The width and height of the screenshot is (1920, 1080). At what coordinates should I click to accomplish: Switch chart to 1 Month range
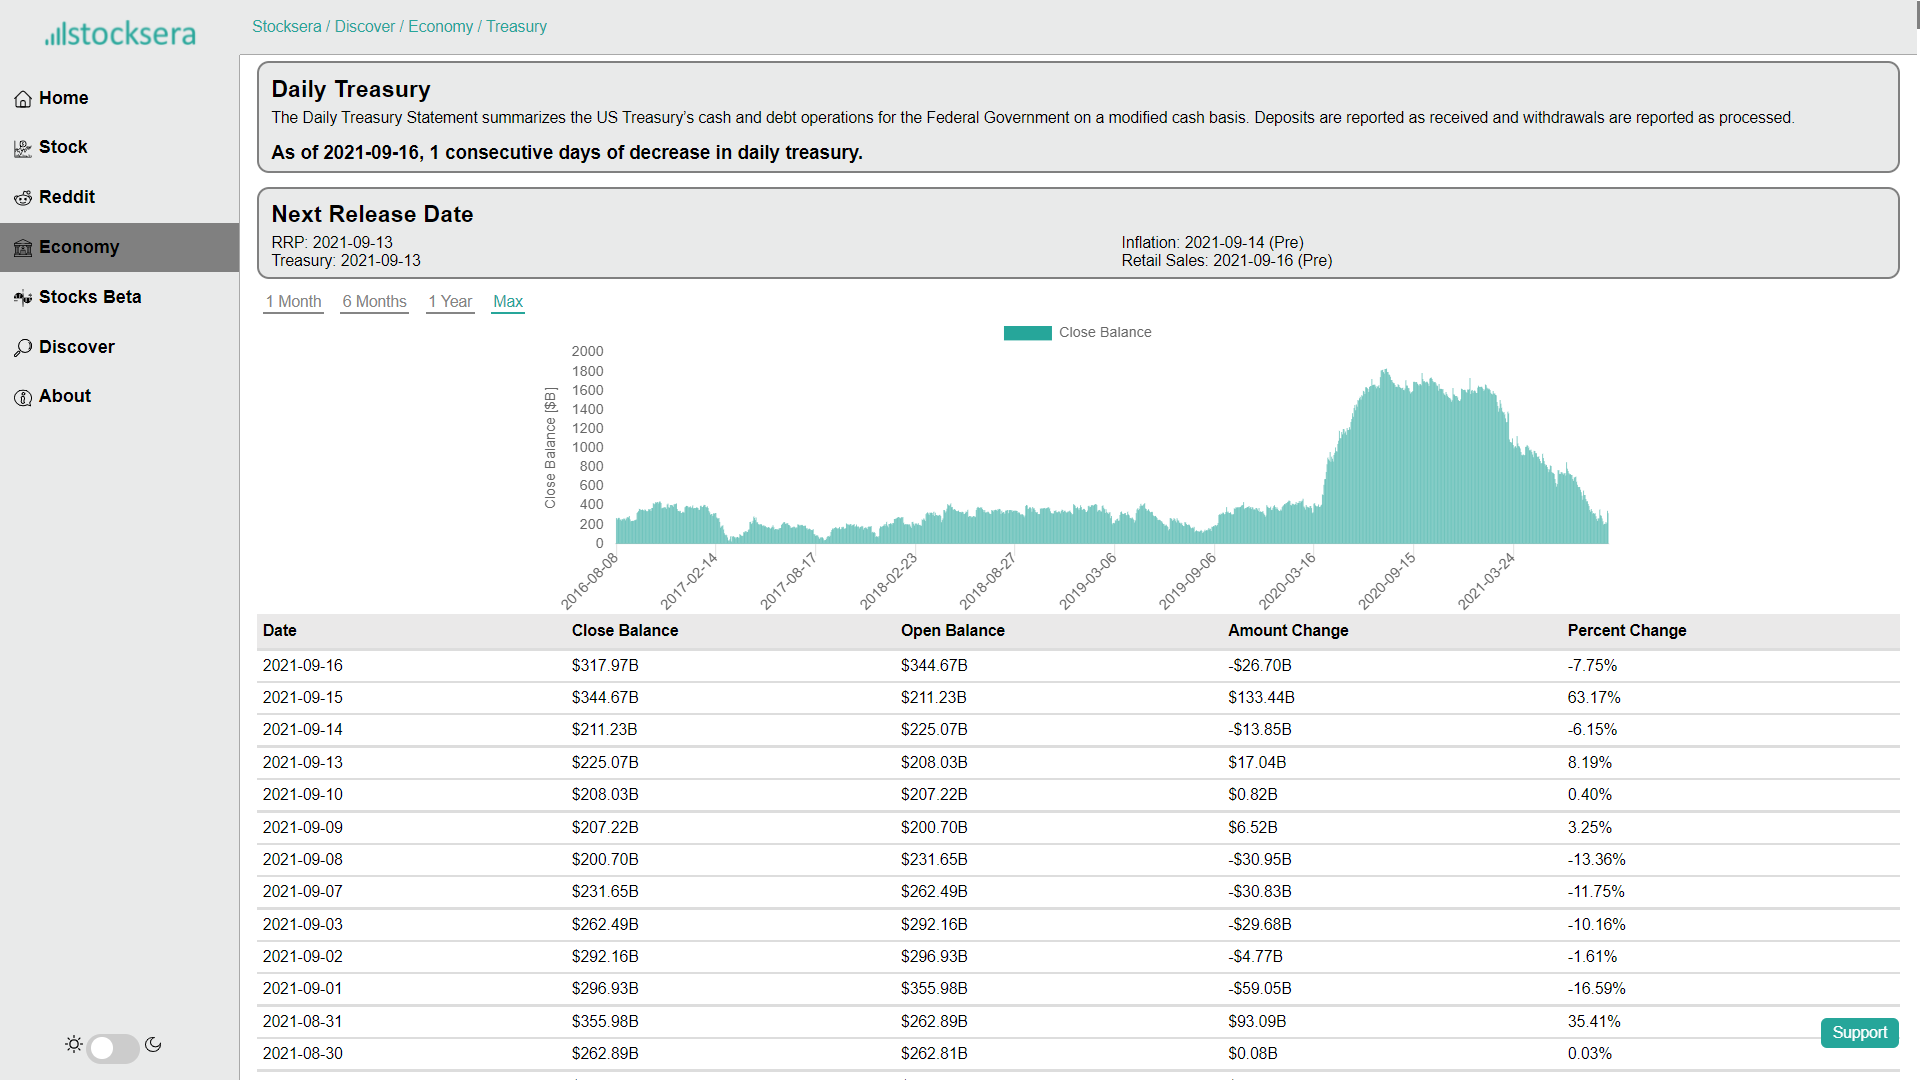pos(293,302)
